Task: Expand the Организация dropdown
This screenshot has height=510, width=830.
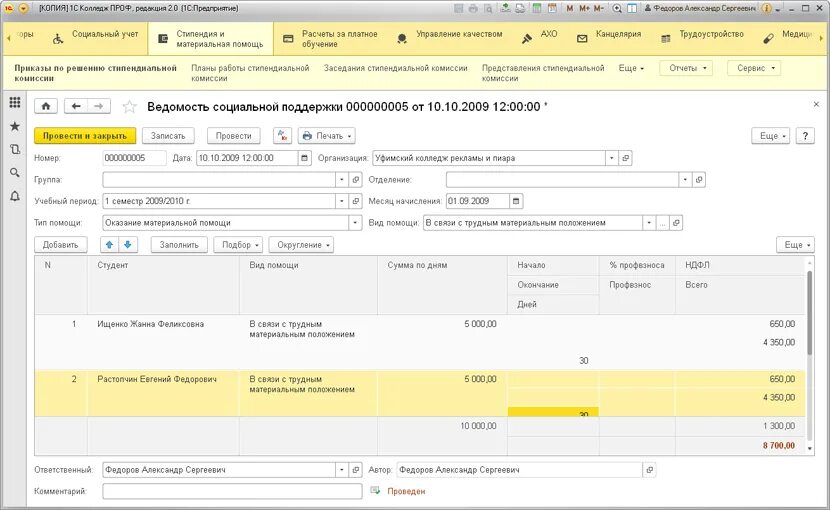Action: [x=612, y=158]
